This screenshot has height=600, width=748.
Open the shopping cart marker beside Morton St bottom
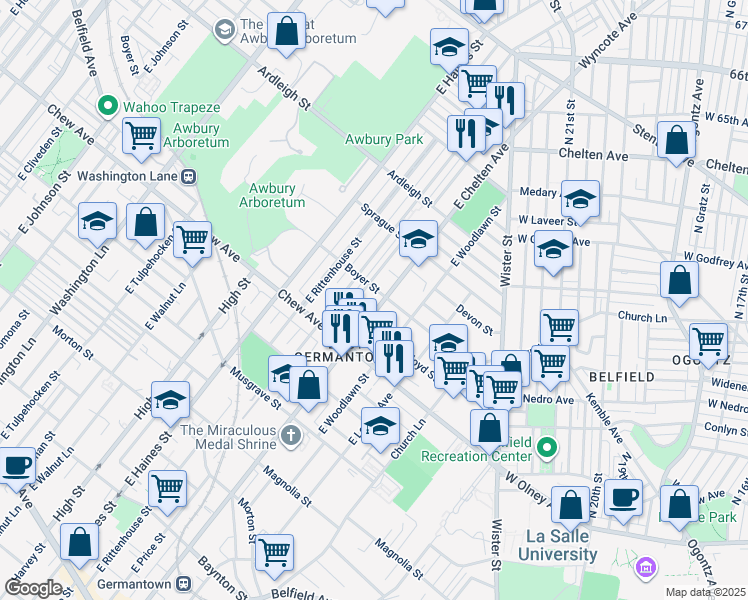274,553
